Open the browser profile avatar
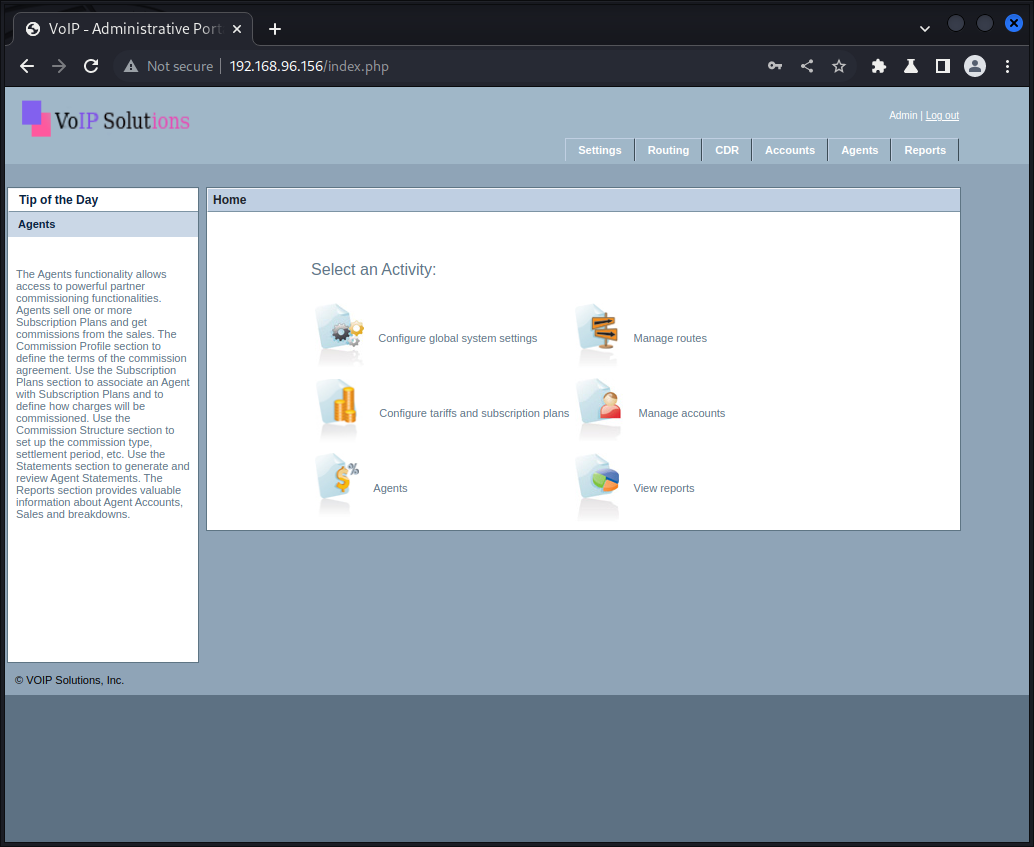 point(975,66)
